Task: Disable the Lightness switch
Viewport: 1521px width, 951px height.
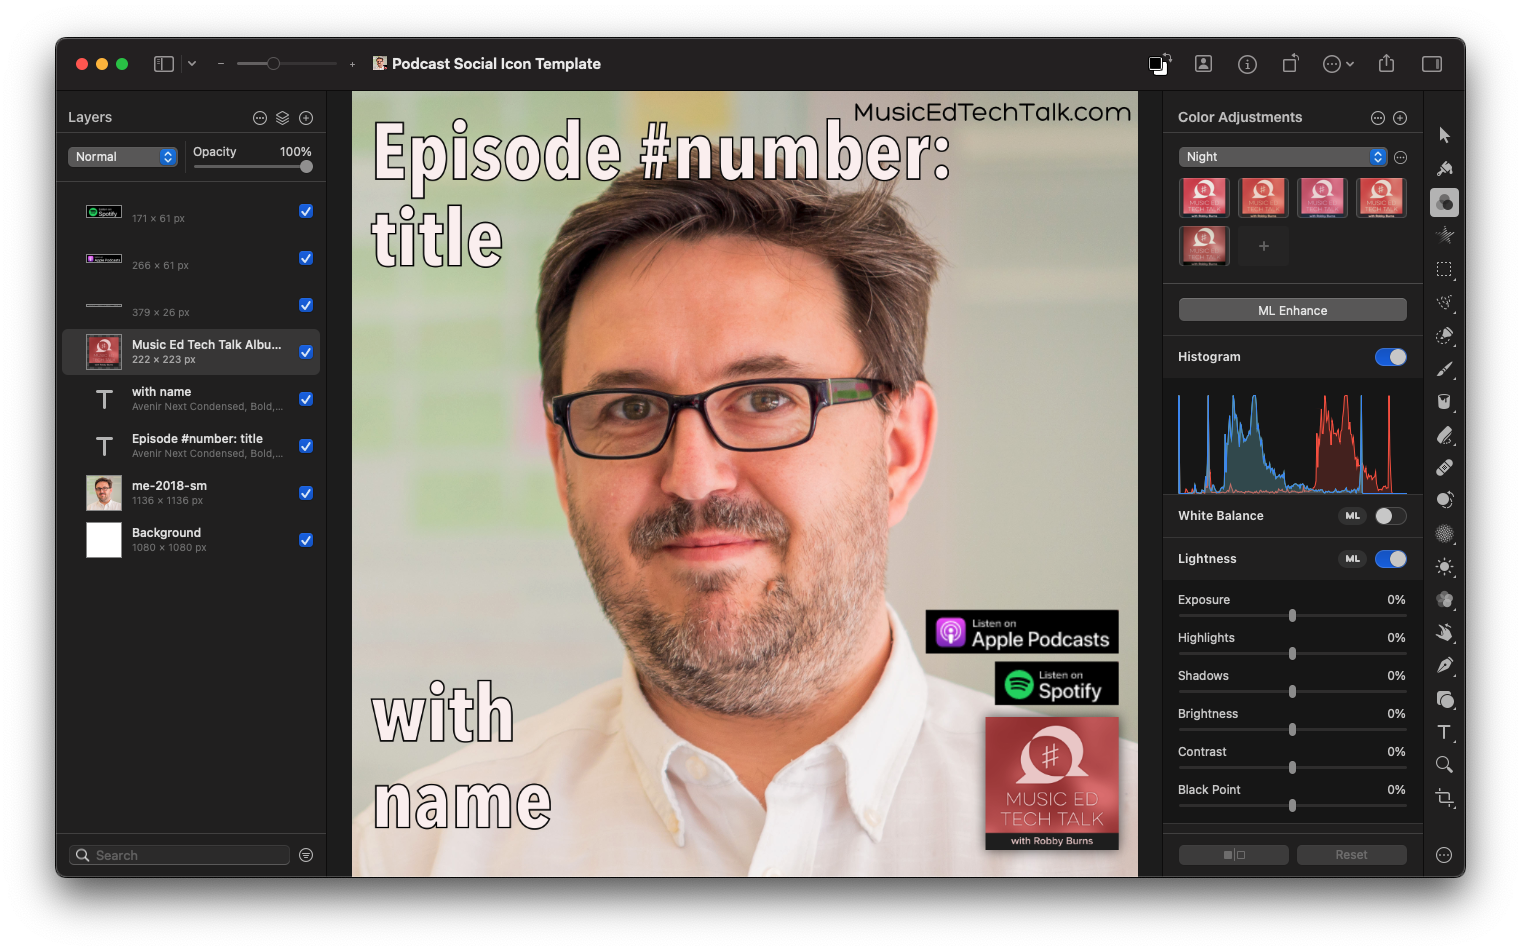Action: (x=1391, y=559)
